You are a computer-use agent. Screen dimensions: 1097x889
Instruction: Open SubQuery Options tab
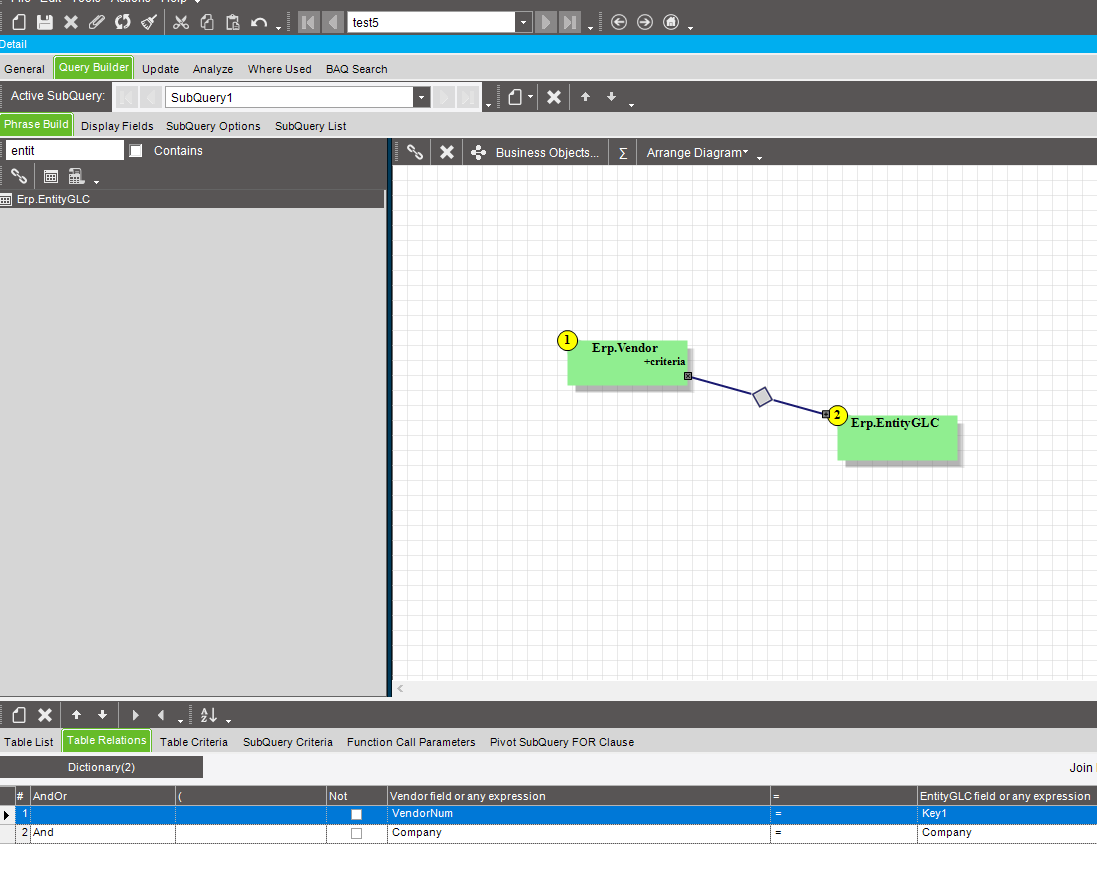coord(213,126)
